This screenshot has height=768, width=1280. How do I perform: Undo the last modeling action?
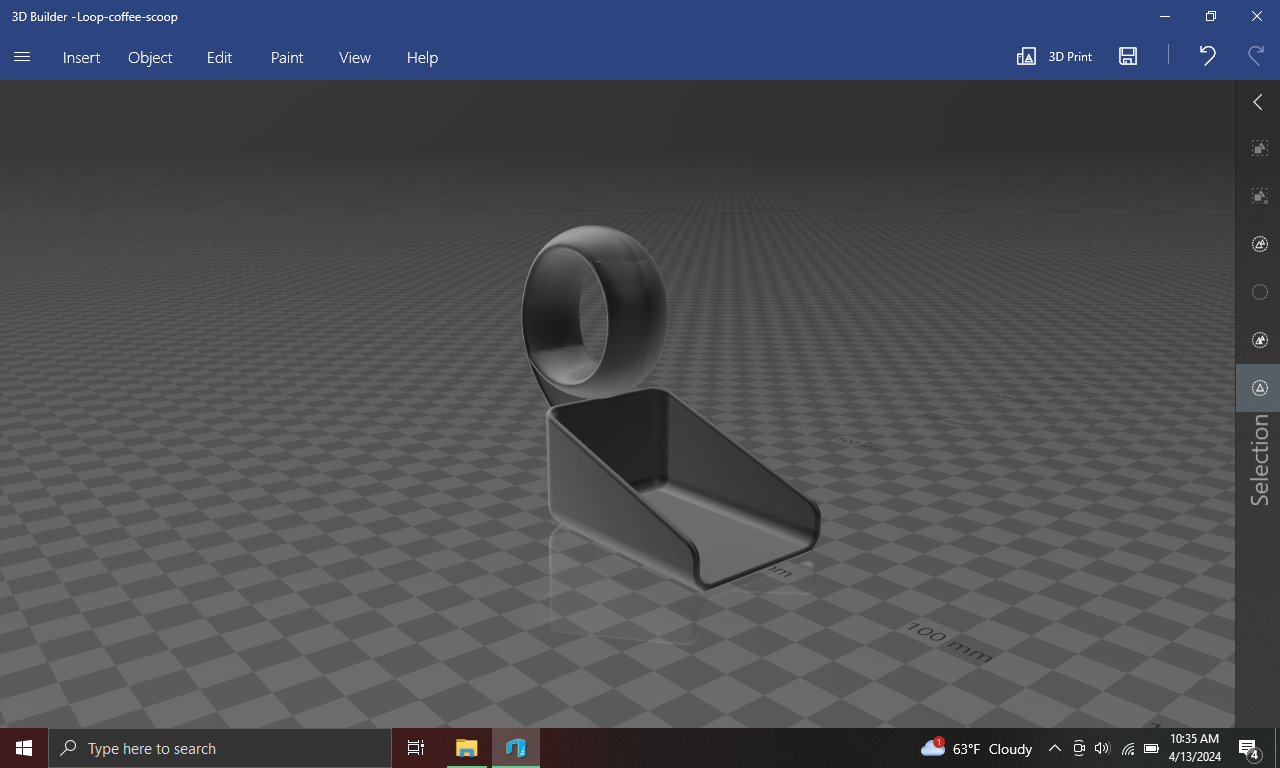1206,57
